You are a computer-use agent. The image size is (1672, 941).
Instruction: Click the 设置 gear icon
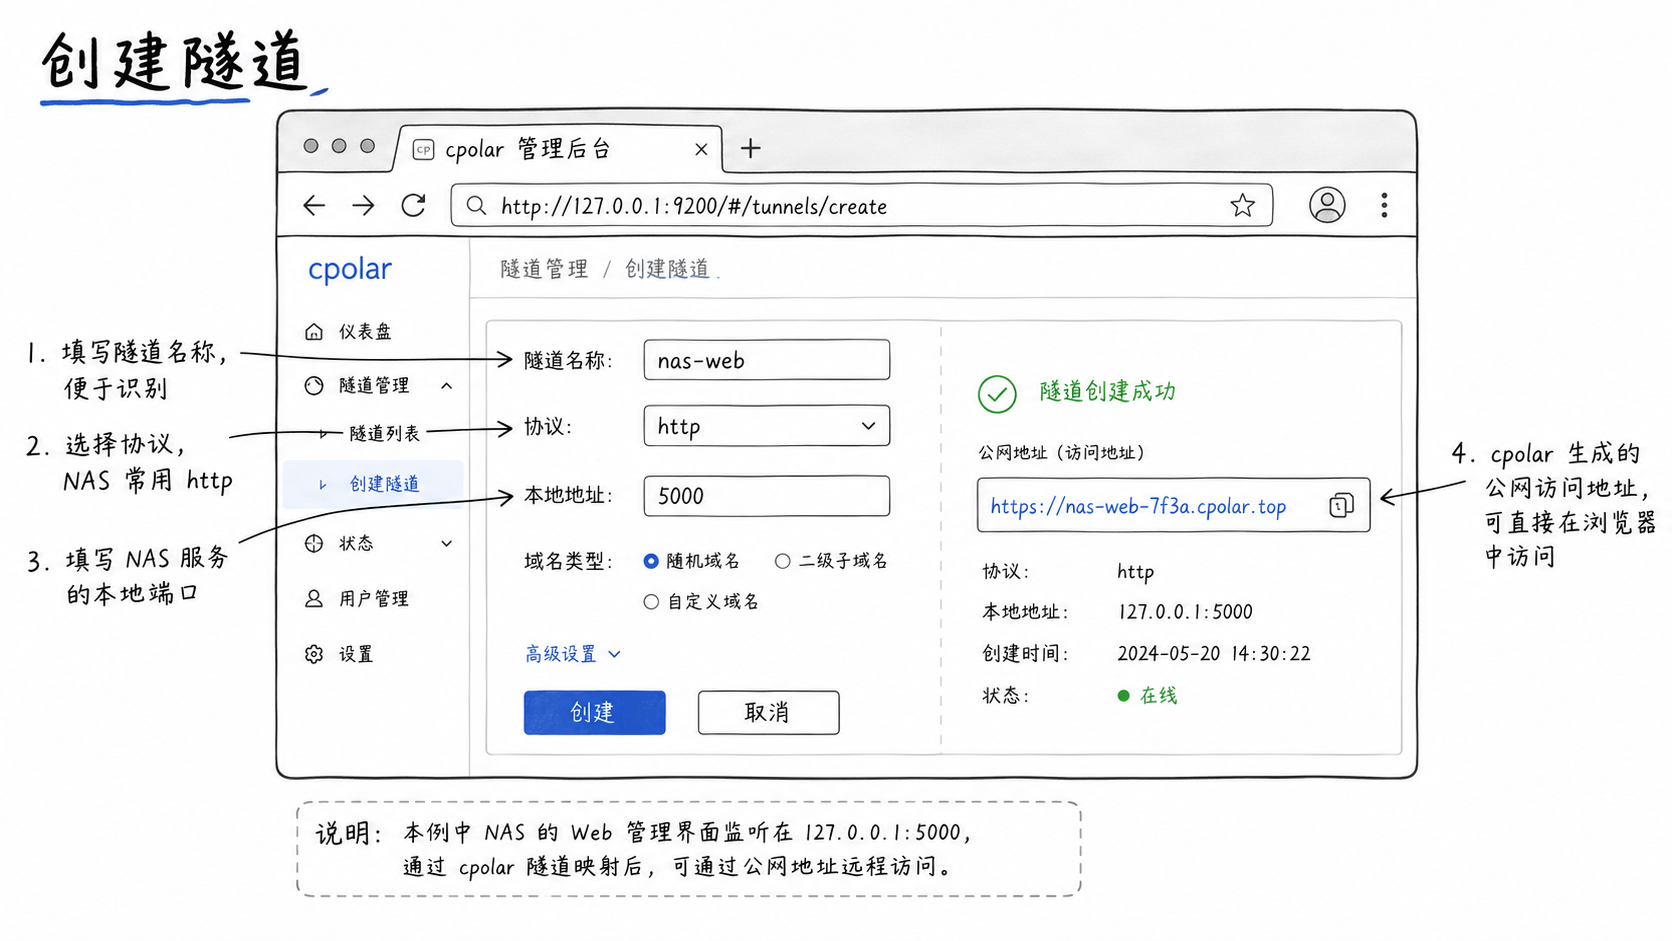click(314, 654)
